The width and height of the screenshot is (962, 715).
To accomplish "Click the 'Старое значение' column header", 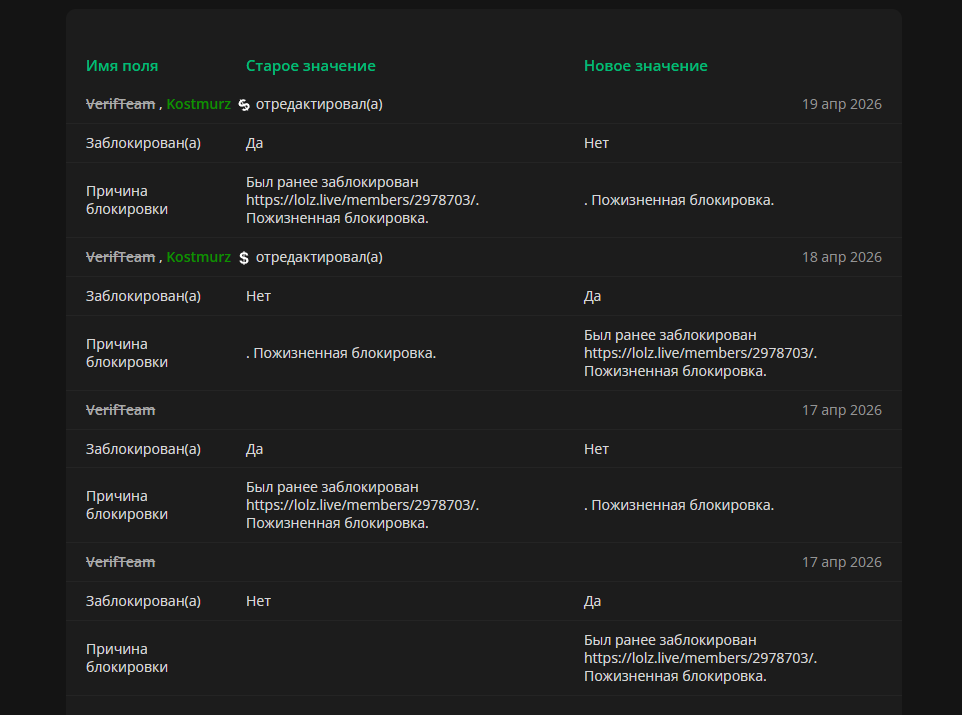I will 310,66.
